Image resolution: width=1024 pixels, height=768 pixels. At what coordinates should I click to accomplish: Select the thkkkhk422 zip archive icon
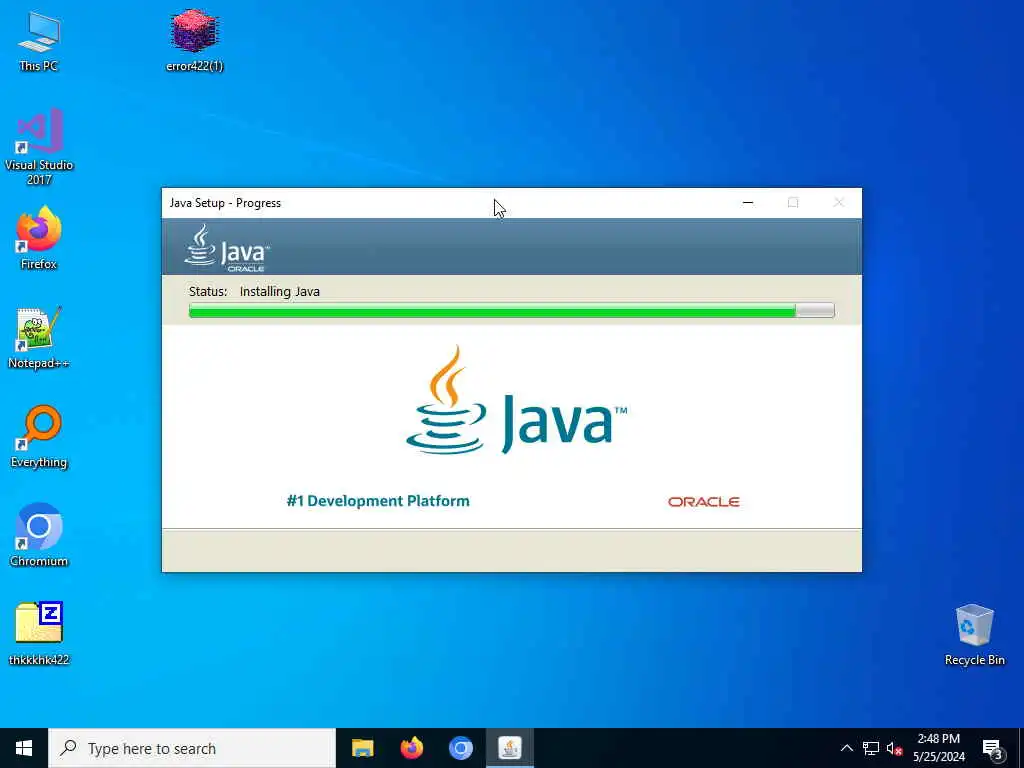click(39, 633)
